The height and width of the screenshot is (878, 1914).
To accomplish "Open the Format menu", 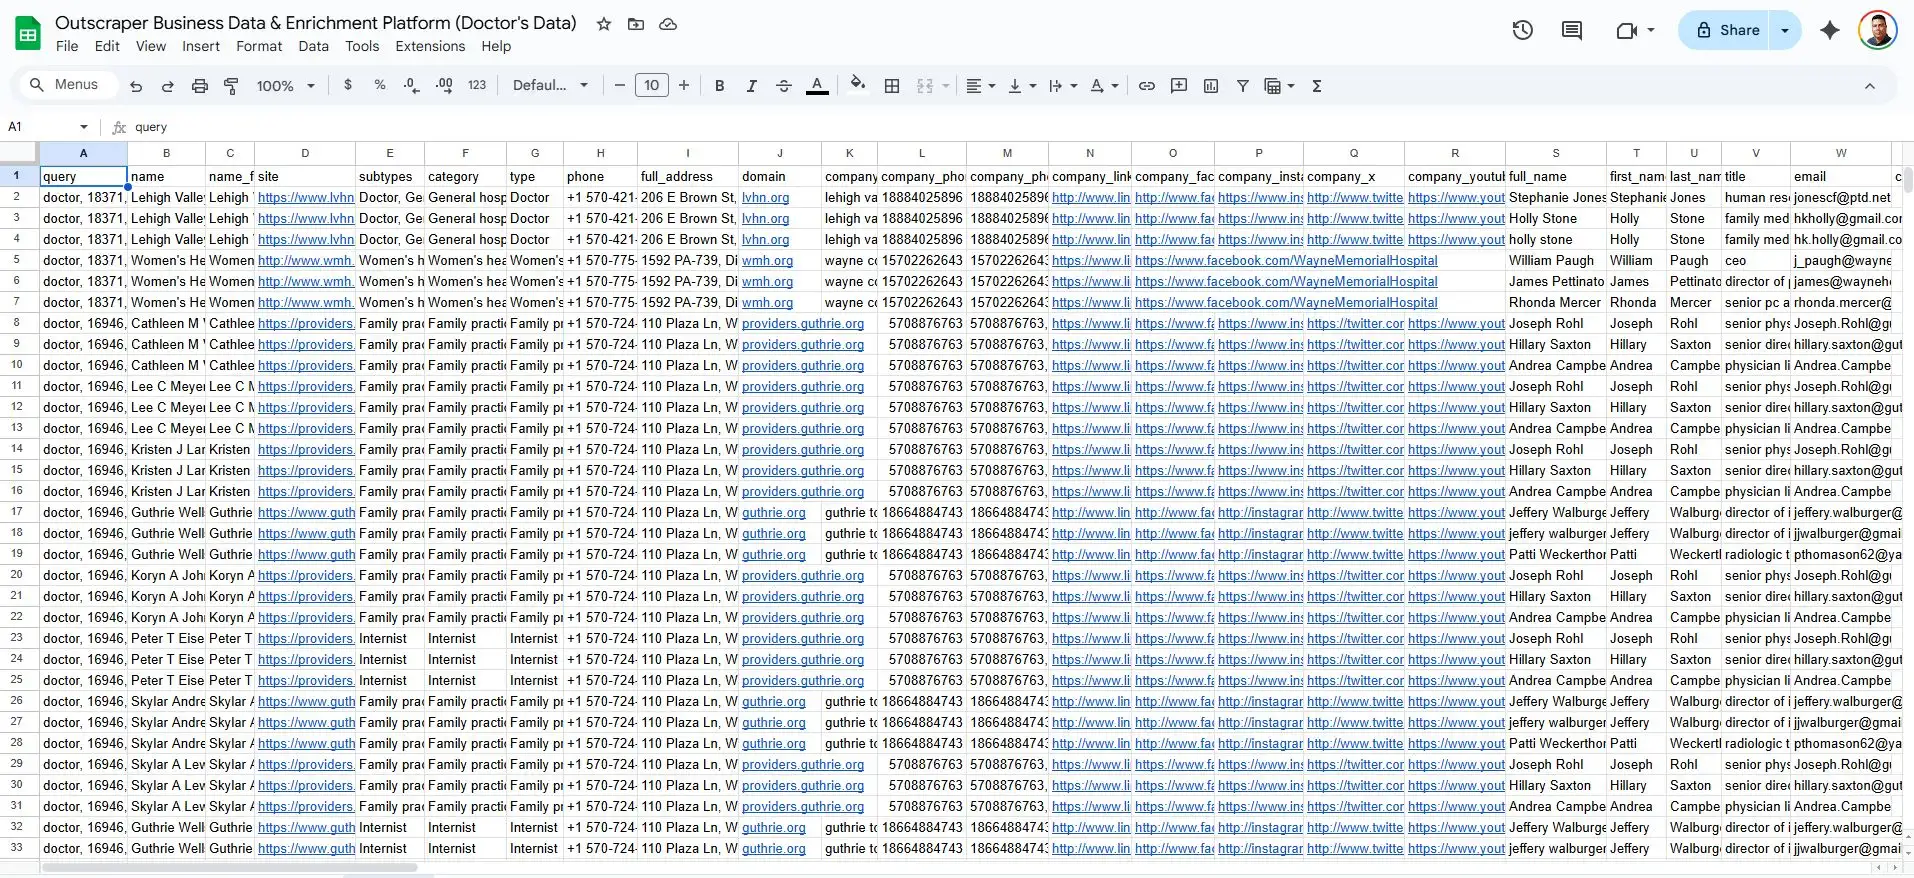I will point(259,46).
